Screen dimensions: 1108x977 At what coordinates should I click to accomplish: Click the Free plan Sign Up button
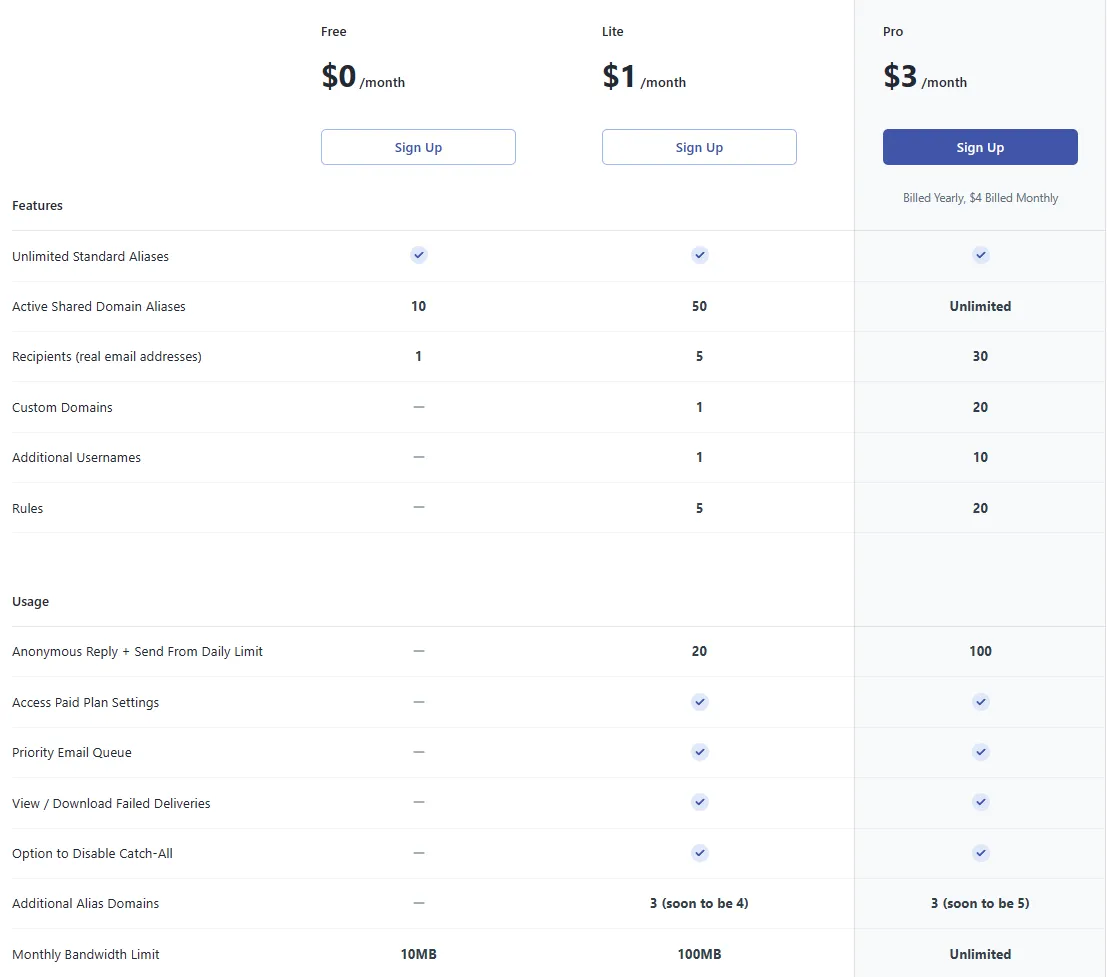pos(418,147)
